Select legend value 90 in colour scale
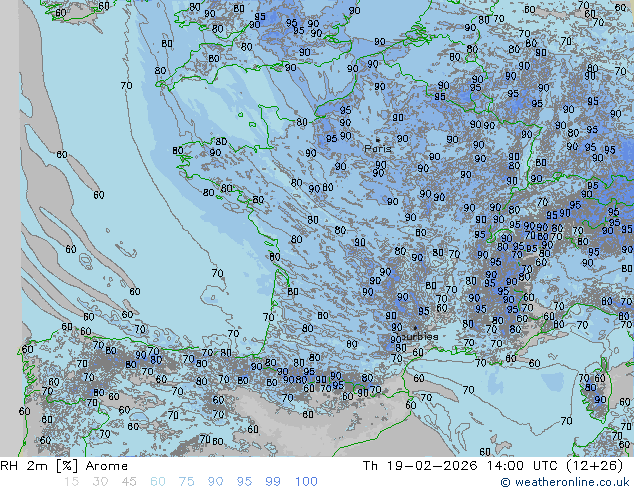This screenshot has height=490, width=634. coord(215,482)
